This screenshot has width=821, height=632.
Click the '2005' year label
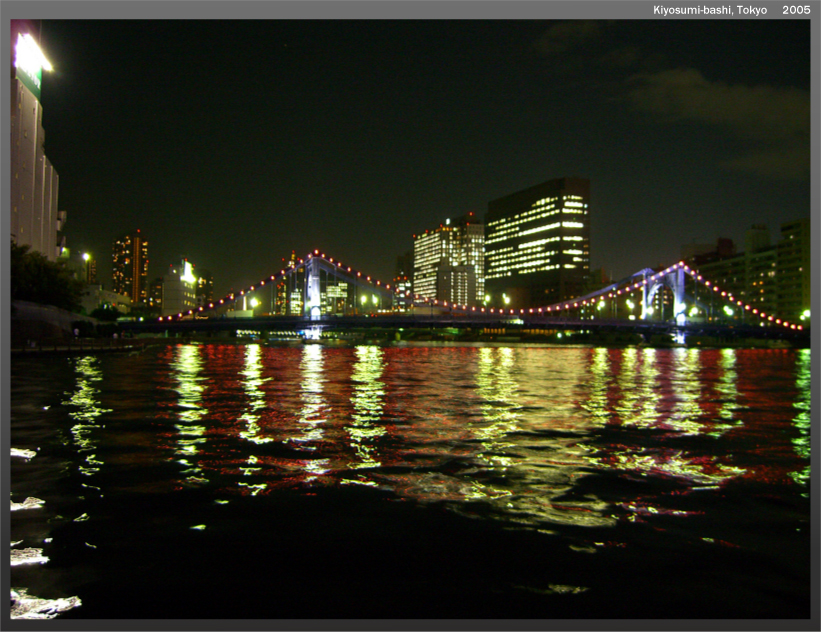click(796, 10)
